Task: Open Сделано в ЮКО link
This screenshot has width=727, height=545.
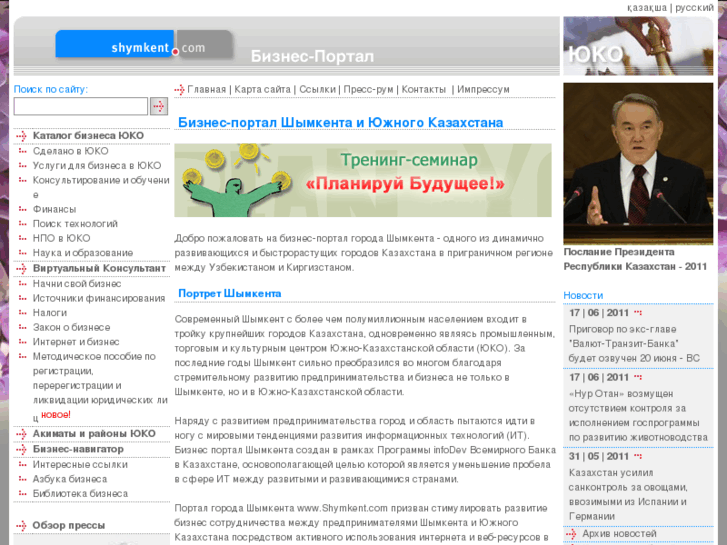Action: [70, 151]
